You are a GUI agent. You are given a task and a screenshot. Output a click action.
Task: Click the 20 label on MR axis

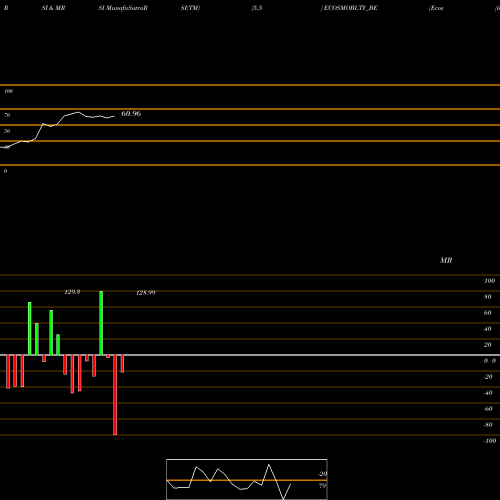pyautogui.click(x=487, y=345)
